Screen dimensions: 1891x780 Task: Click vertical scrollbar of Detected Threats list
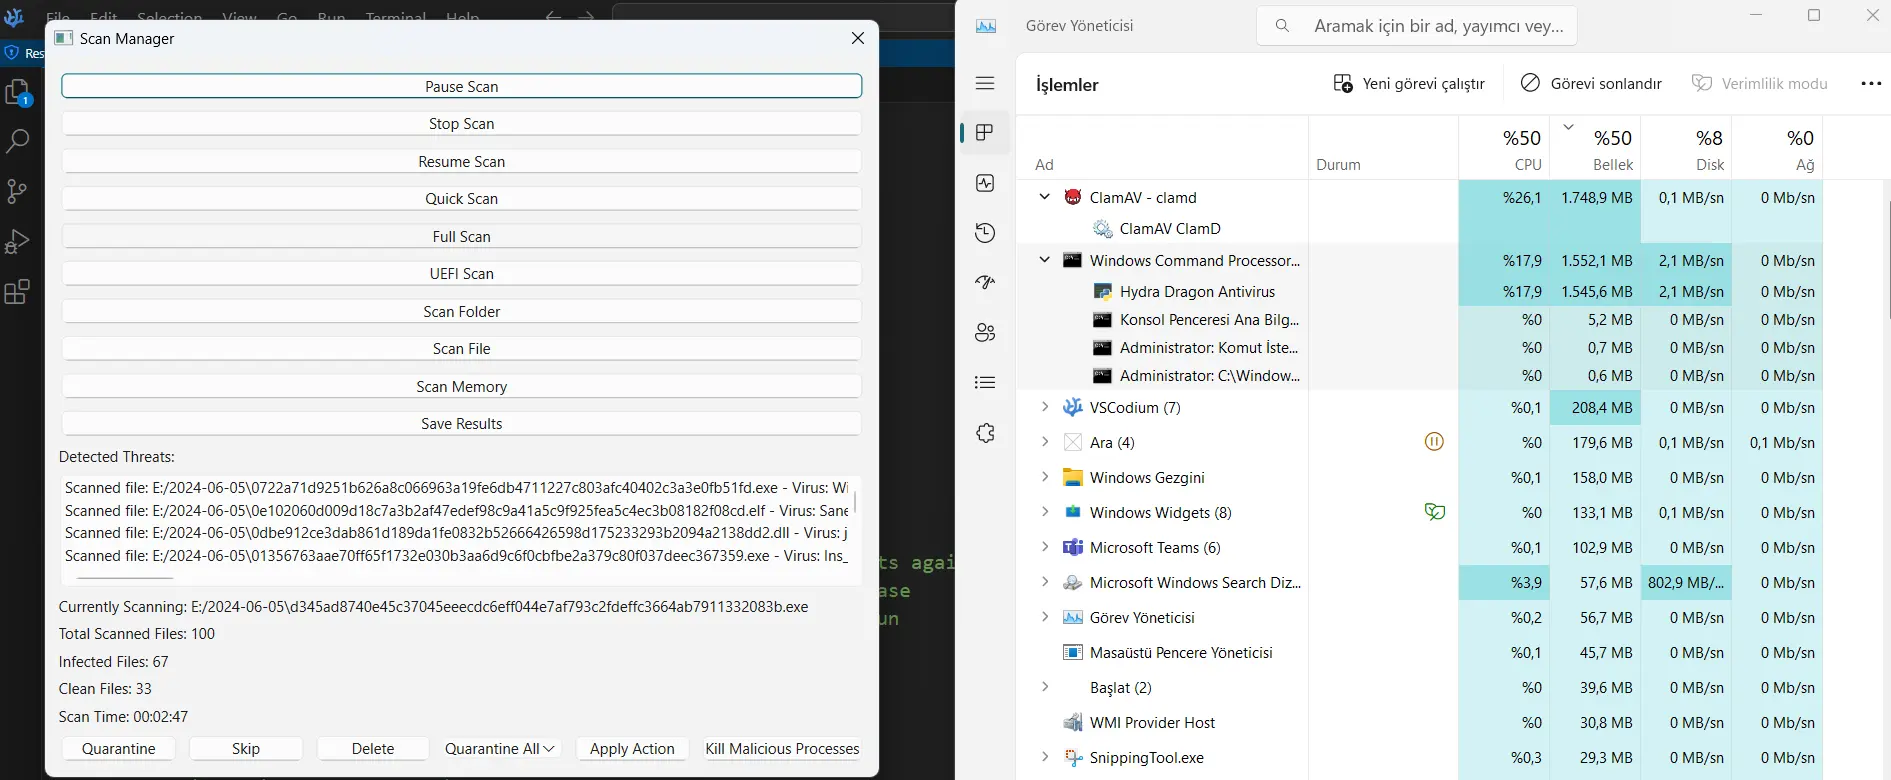click(x=855, y=500)
